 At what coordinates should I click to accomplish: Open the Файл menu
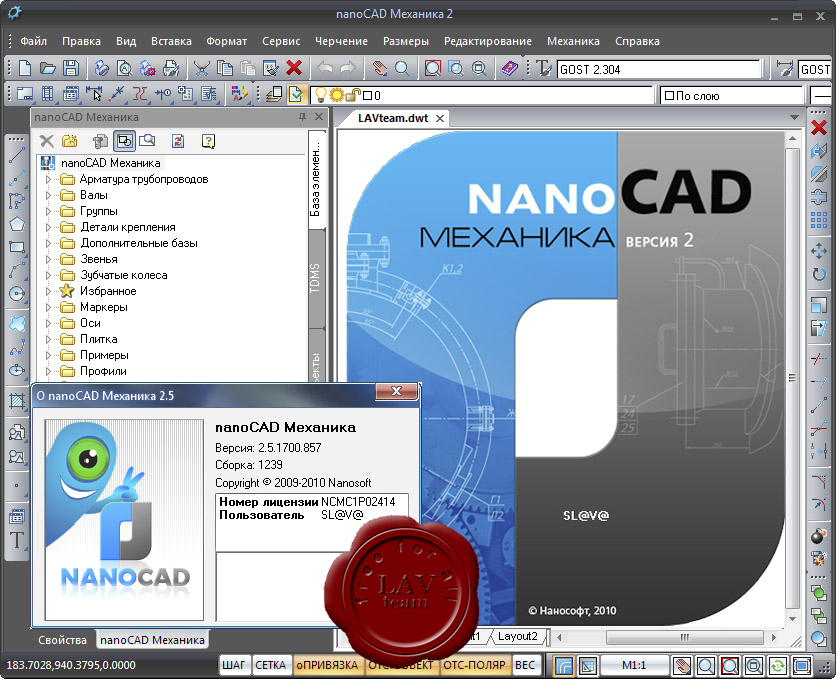pyautogui.click(x=33, y=41)
